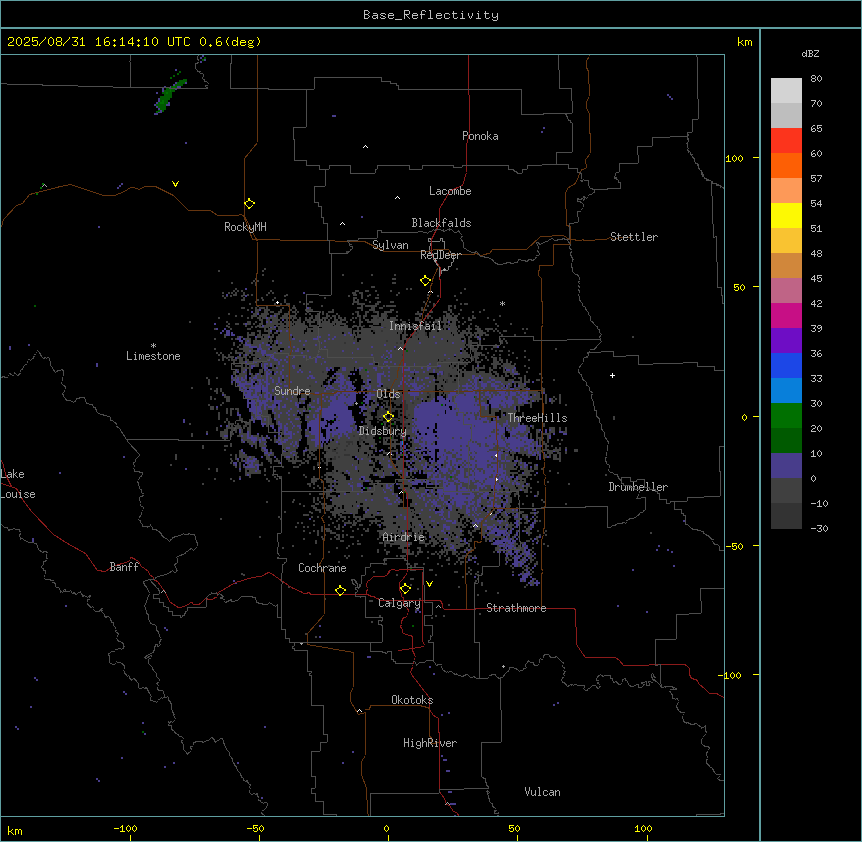Select the yellow diamond just above Calgary label
Image resolution: width=862 pixels, height=842 pixels.
405,589
